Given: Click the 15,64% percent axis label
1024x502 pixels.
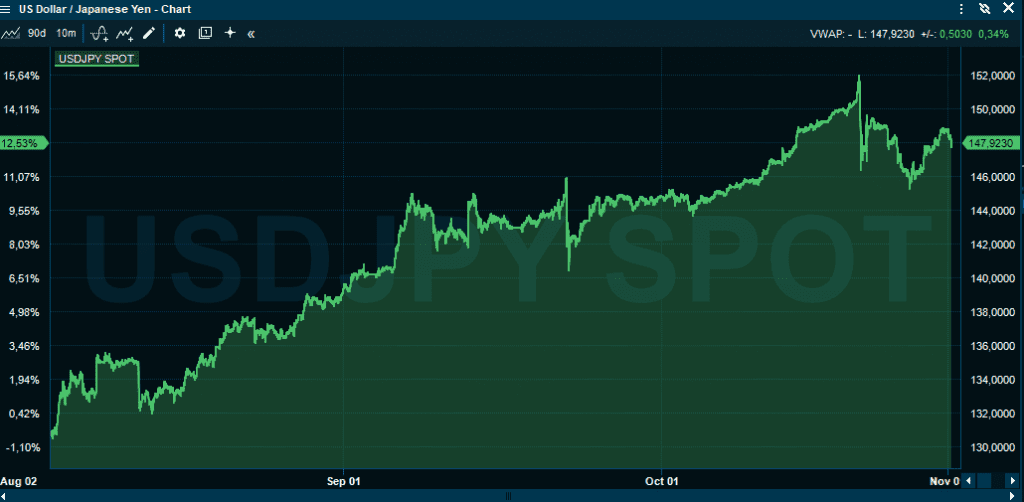Looking at the screenshot, I should (22, 76).
